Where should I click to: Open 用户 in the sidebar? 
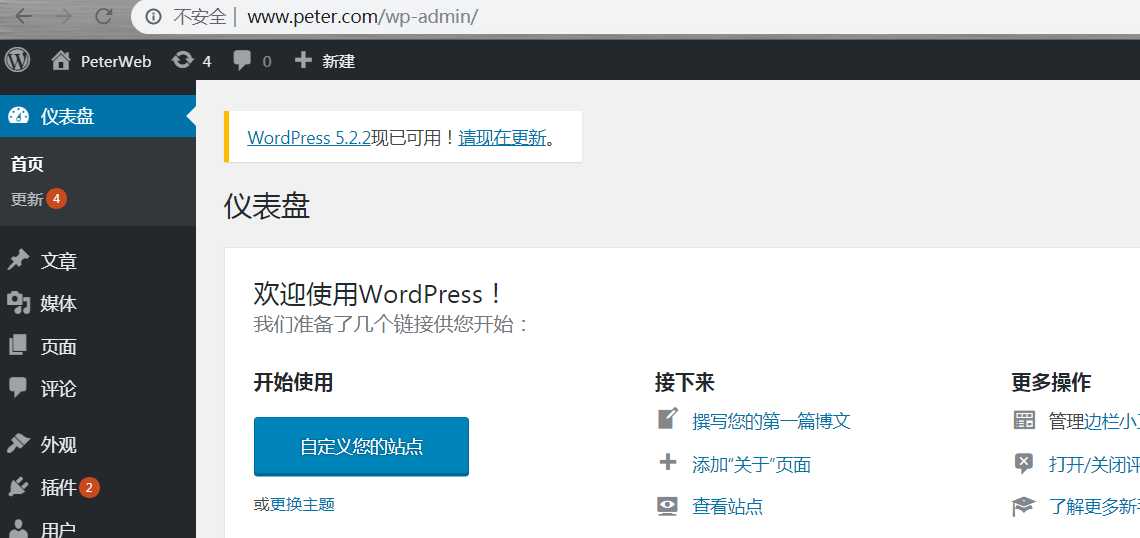pos(59,529)
